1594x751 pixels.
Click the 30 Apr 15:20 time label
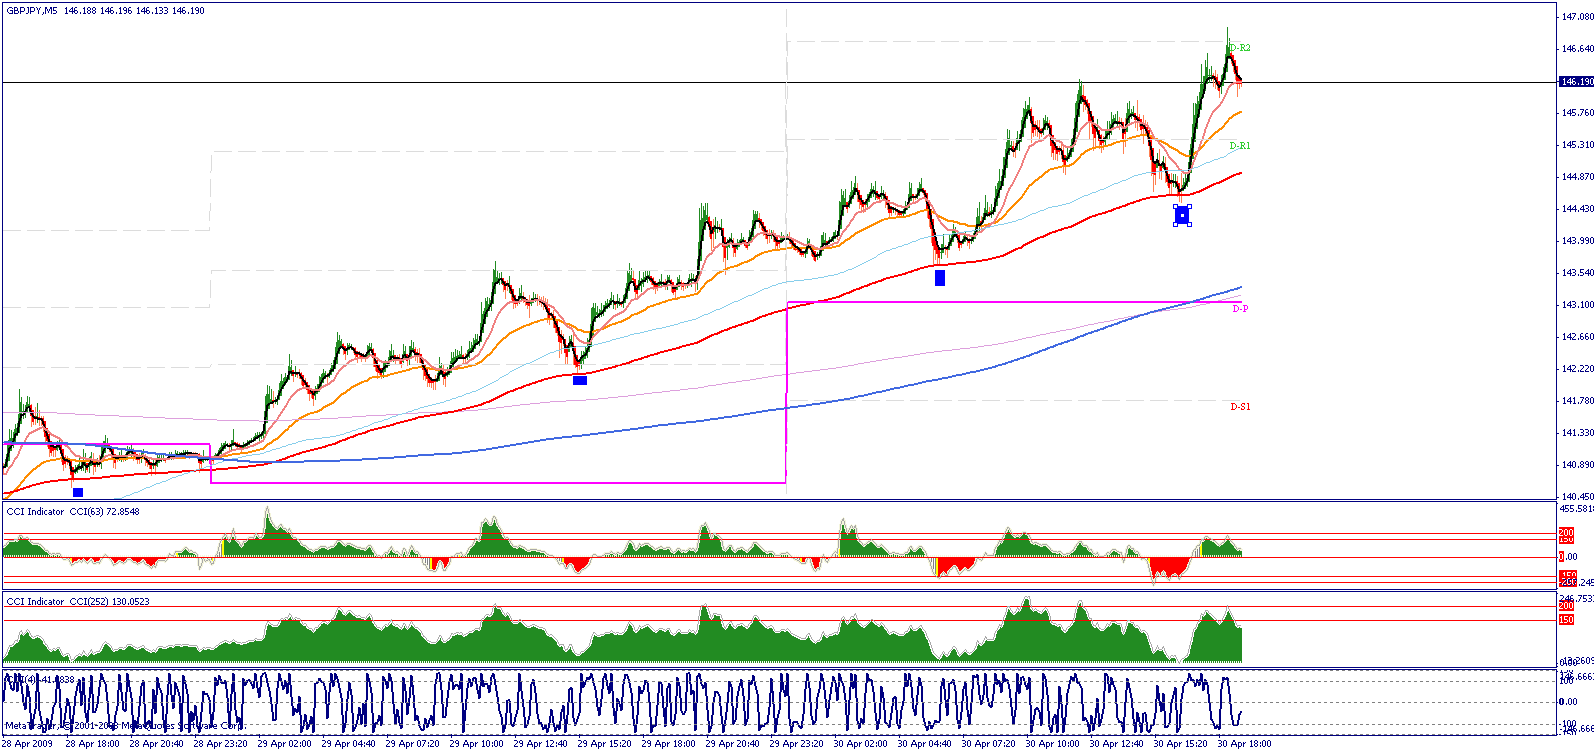pos(1181,744)
